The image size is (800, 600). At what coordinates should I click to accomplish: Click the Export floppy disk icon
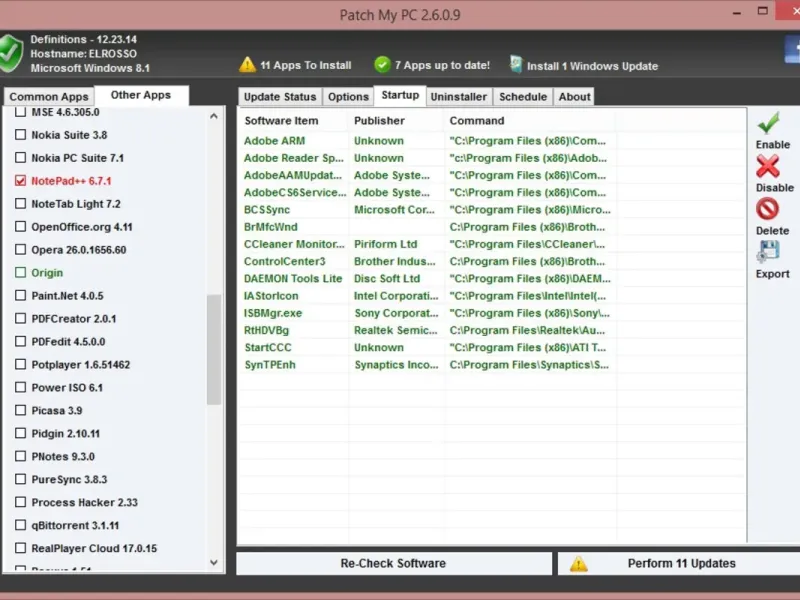tap(768, 252)
